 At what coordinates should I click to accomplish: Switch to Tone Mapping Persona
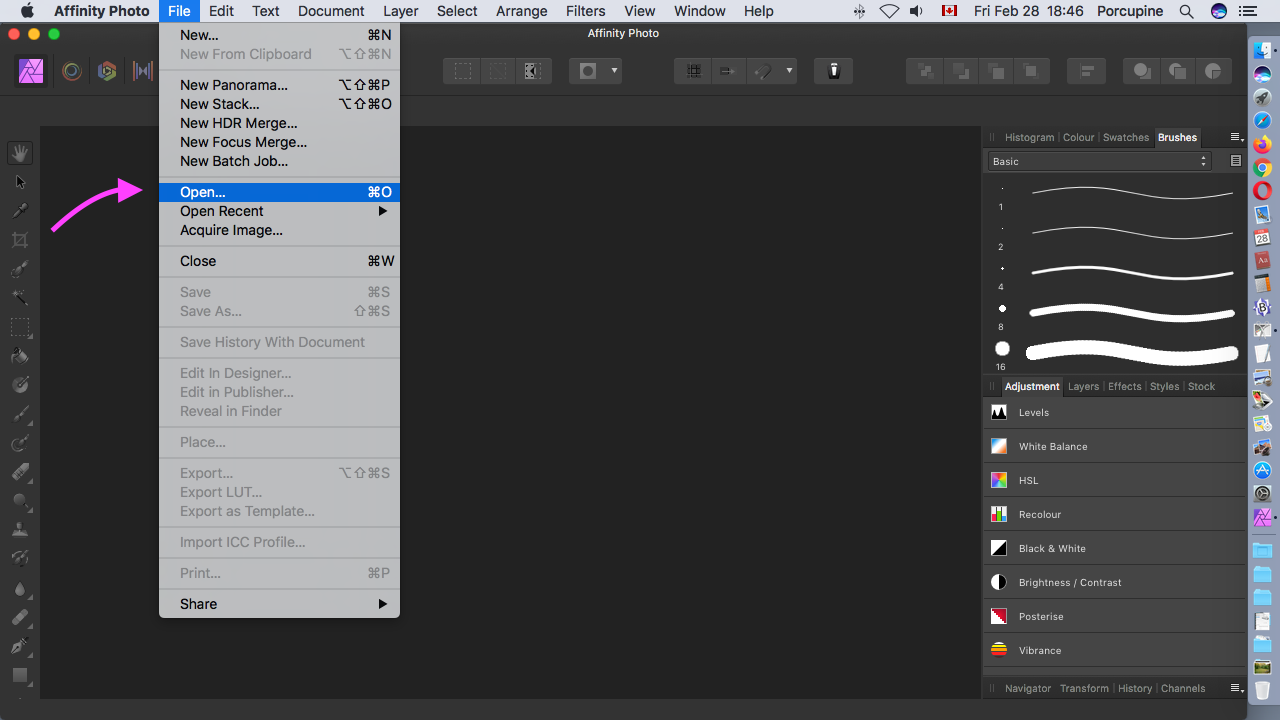(x=142, y=71)
